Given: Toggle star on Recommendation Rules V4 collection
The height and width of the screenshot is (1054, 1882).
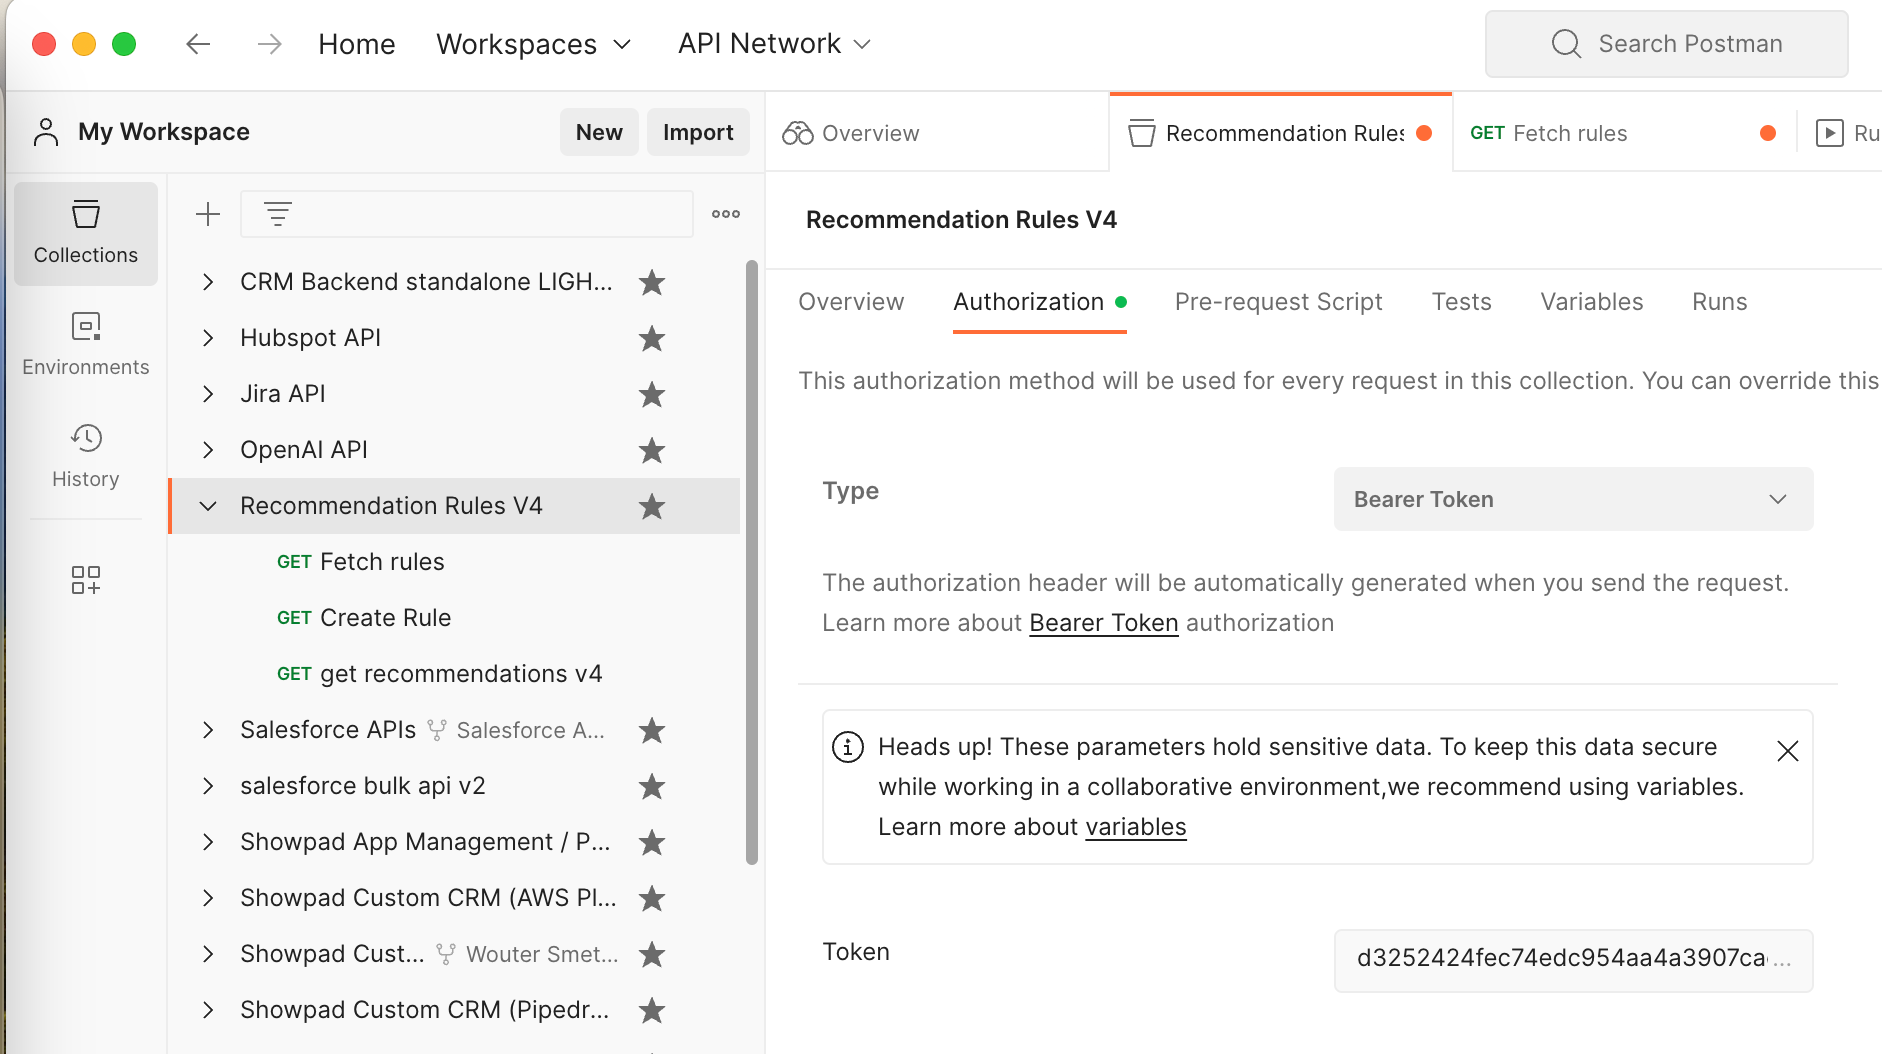Looking at the screenshot, I should pos(652,507).
